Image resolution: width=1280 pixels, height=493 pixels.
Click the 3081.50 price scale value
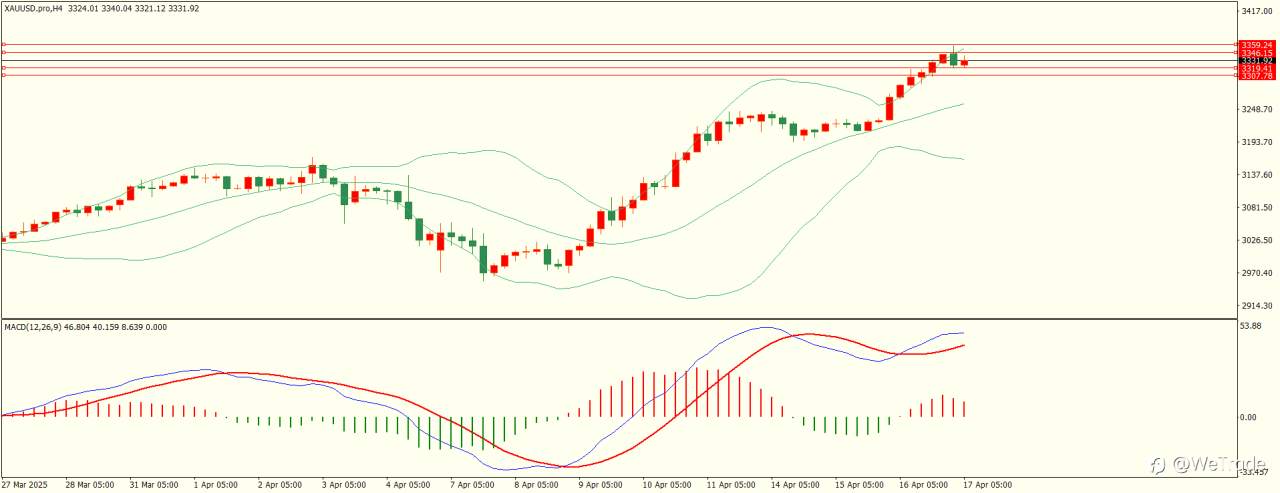tap(1256, 208)
